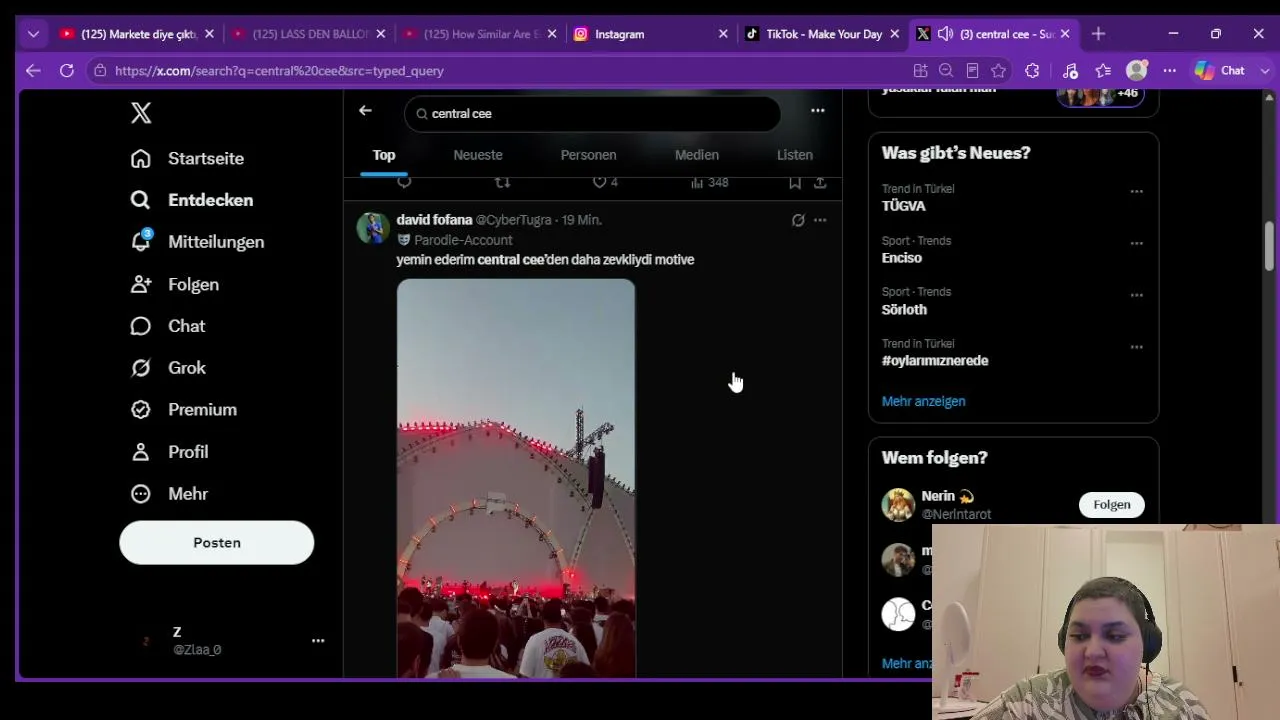Screen dimensions: 1280x720
Task: Click the Grok icon on david fofana's post
Action: click(798, 220)
